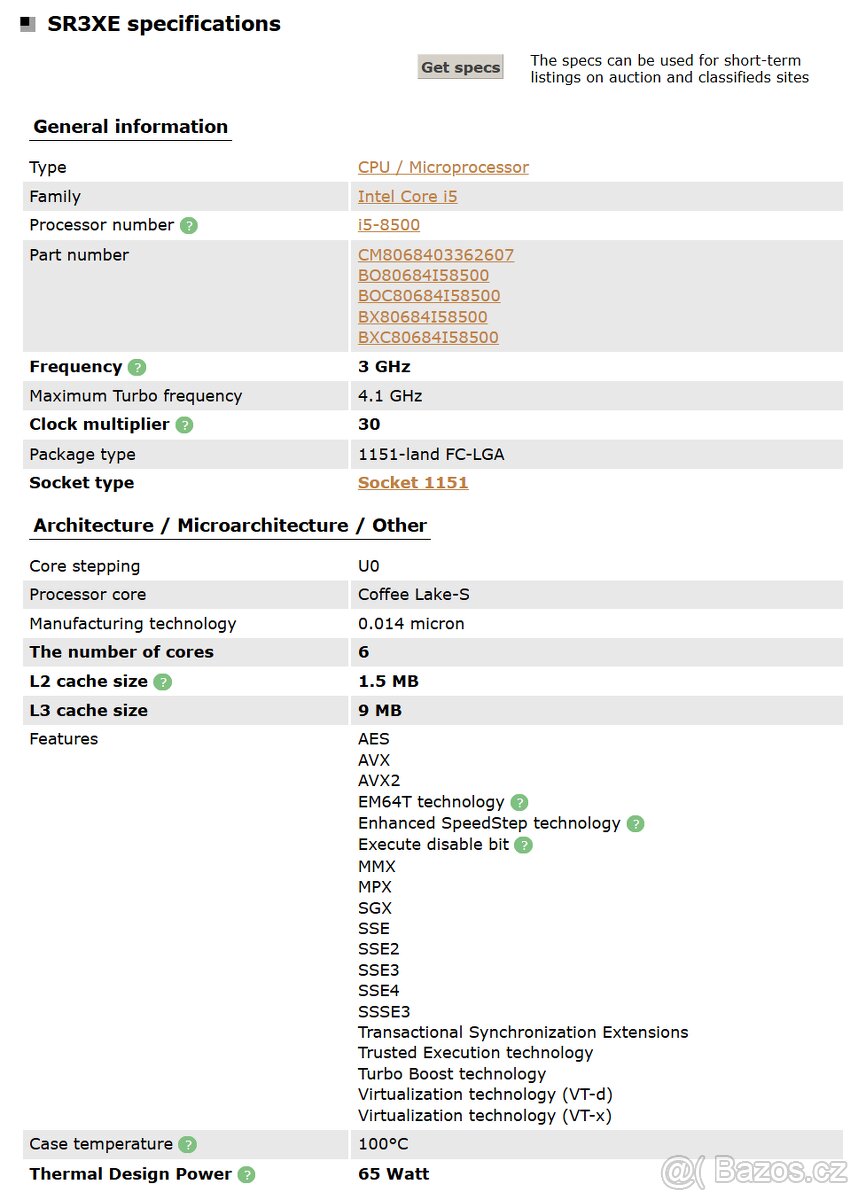Click part number CM8068403362607
The width and height of the screenshot is (858, 1200).
pos(435,255)
